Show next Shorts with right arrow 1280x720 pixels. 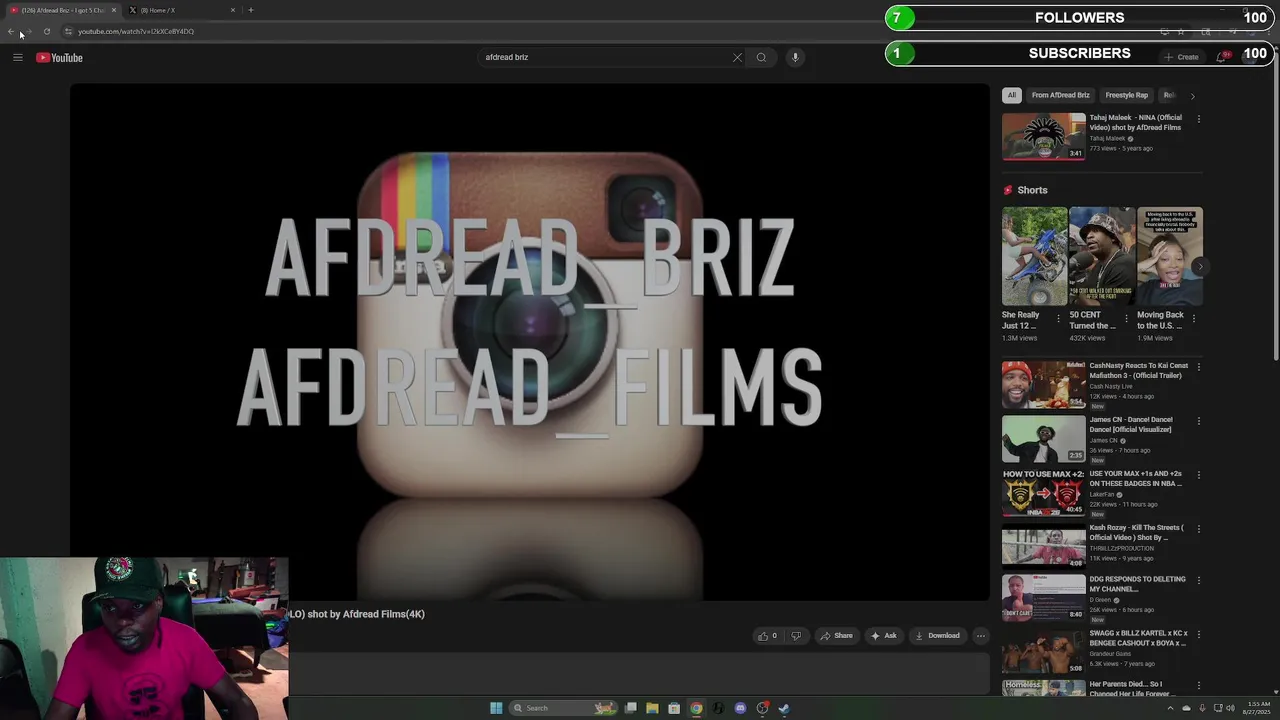tap(1200, 266)
